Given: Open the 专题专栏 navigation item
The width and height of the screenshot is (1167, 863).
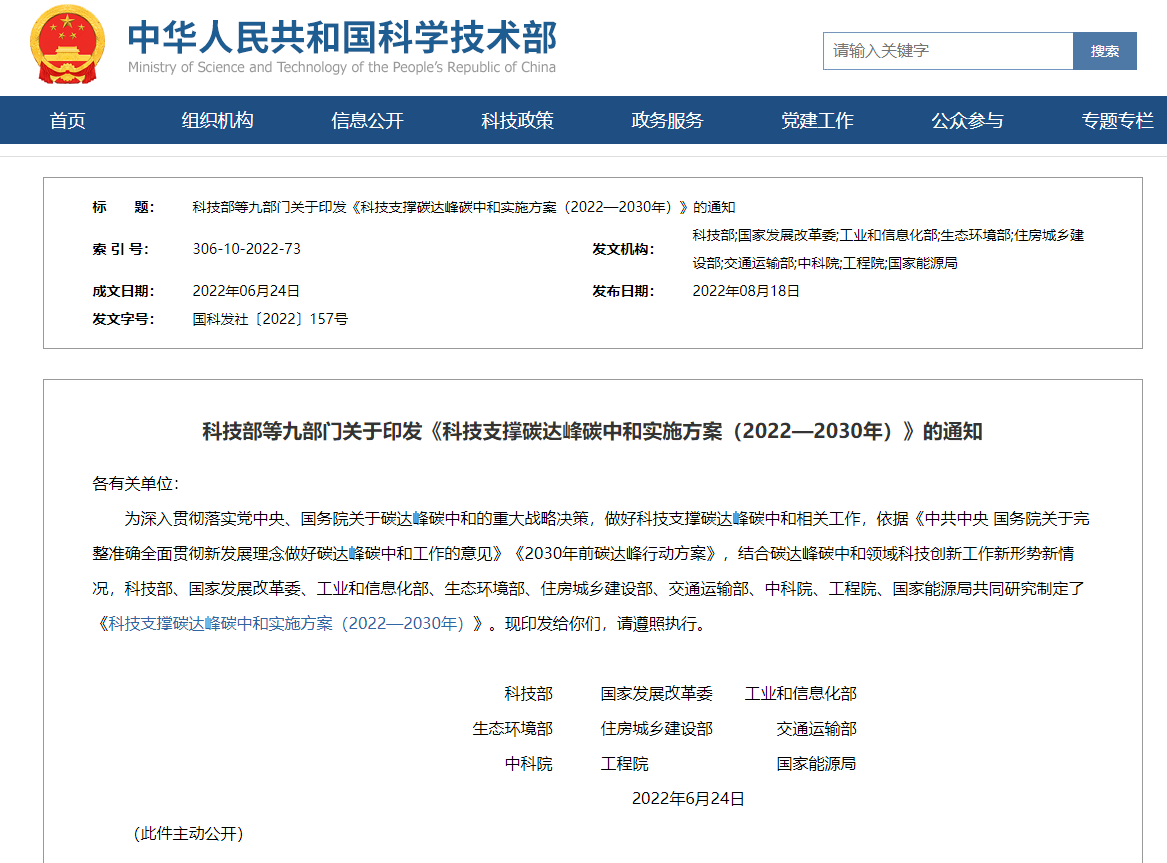Looking at the screenshot, I should coord(1117,120).
